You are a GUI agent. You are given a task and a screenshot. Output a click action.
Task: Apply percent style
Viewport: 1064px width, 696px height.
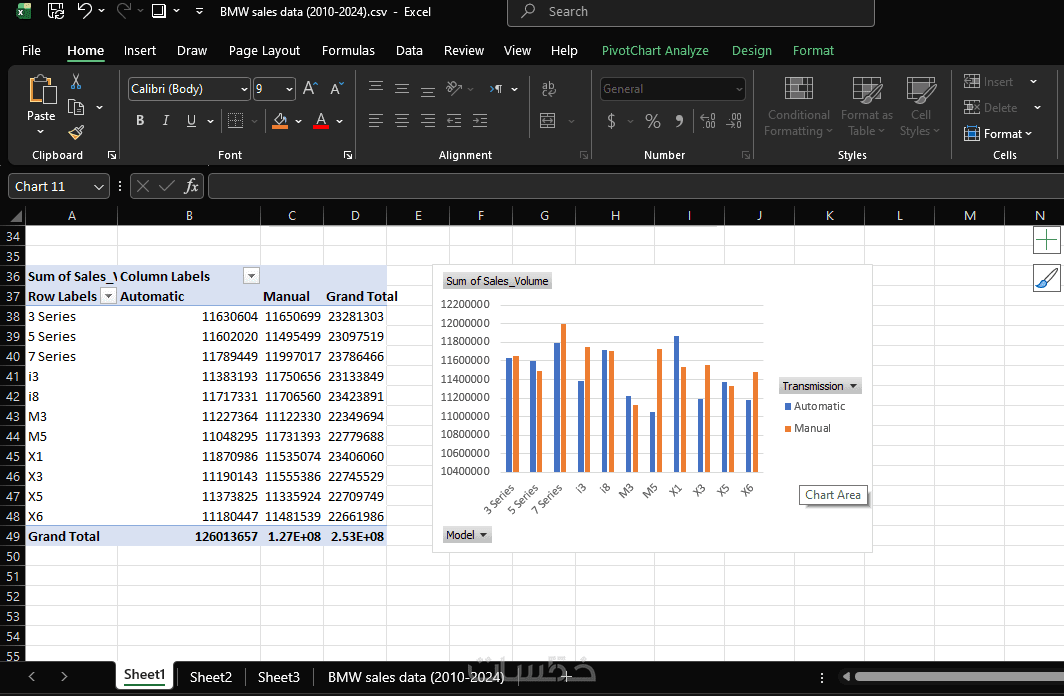coord(653,121)
